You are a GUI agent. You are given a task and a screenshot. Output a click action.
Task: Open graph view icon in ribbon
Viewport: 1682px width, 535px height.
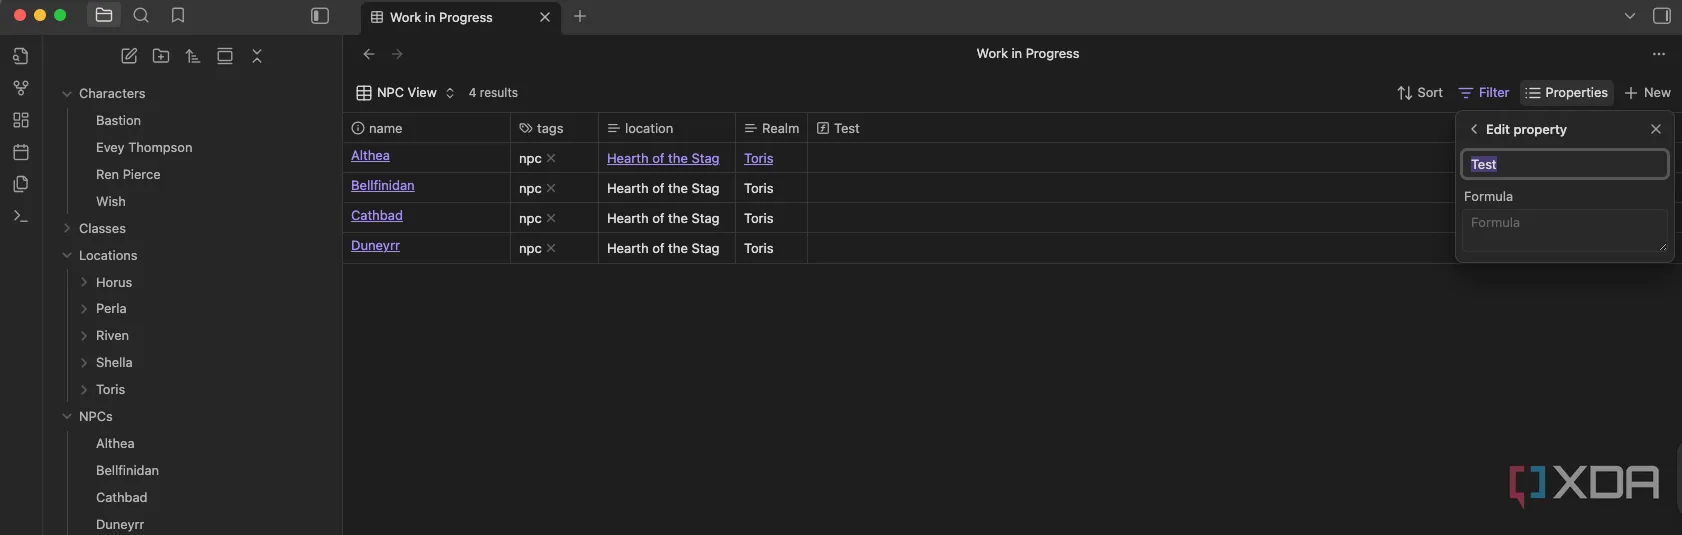[x=21, y=88]
